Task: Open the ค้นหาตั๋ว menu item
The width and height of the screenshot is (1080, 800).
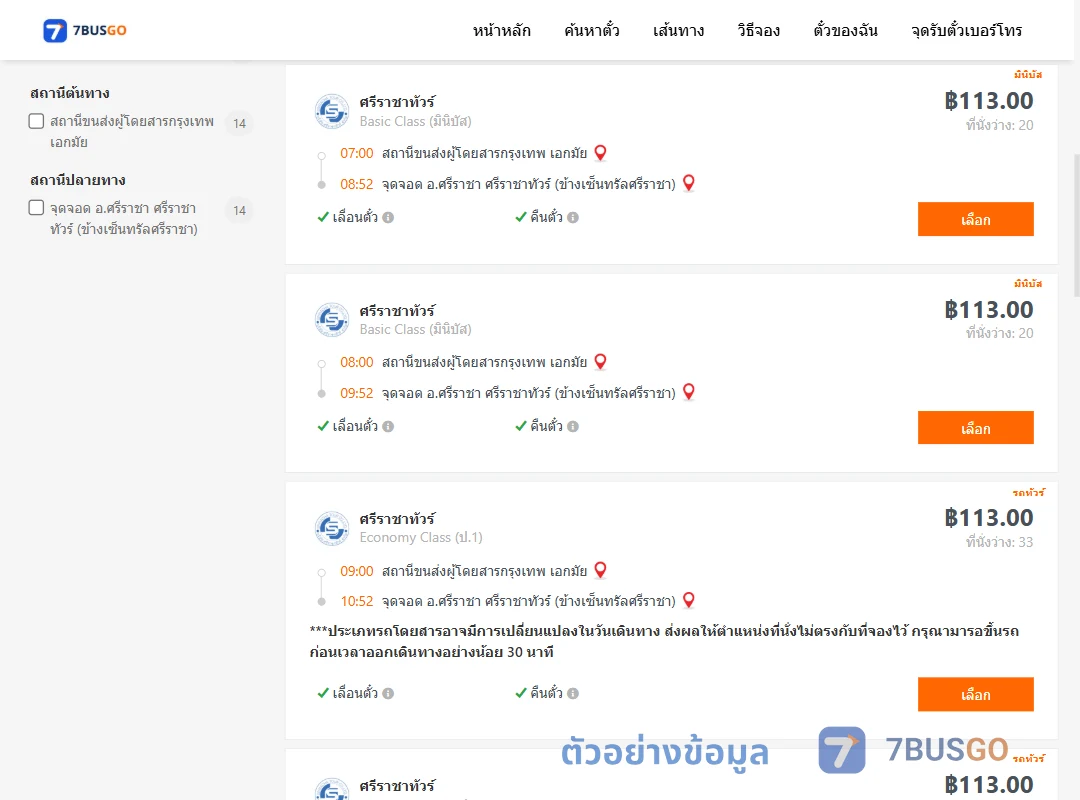Action: click(x=592, y=31)
